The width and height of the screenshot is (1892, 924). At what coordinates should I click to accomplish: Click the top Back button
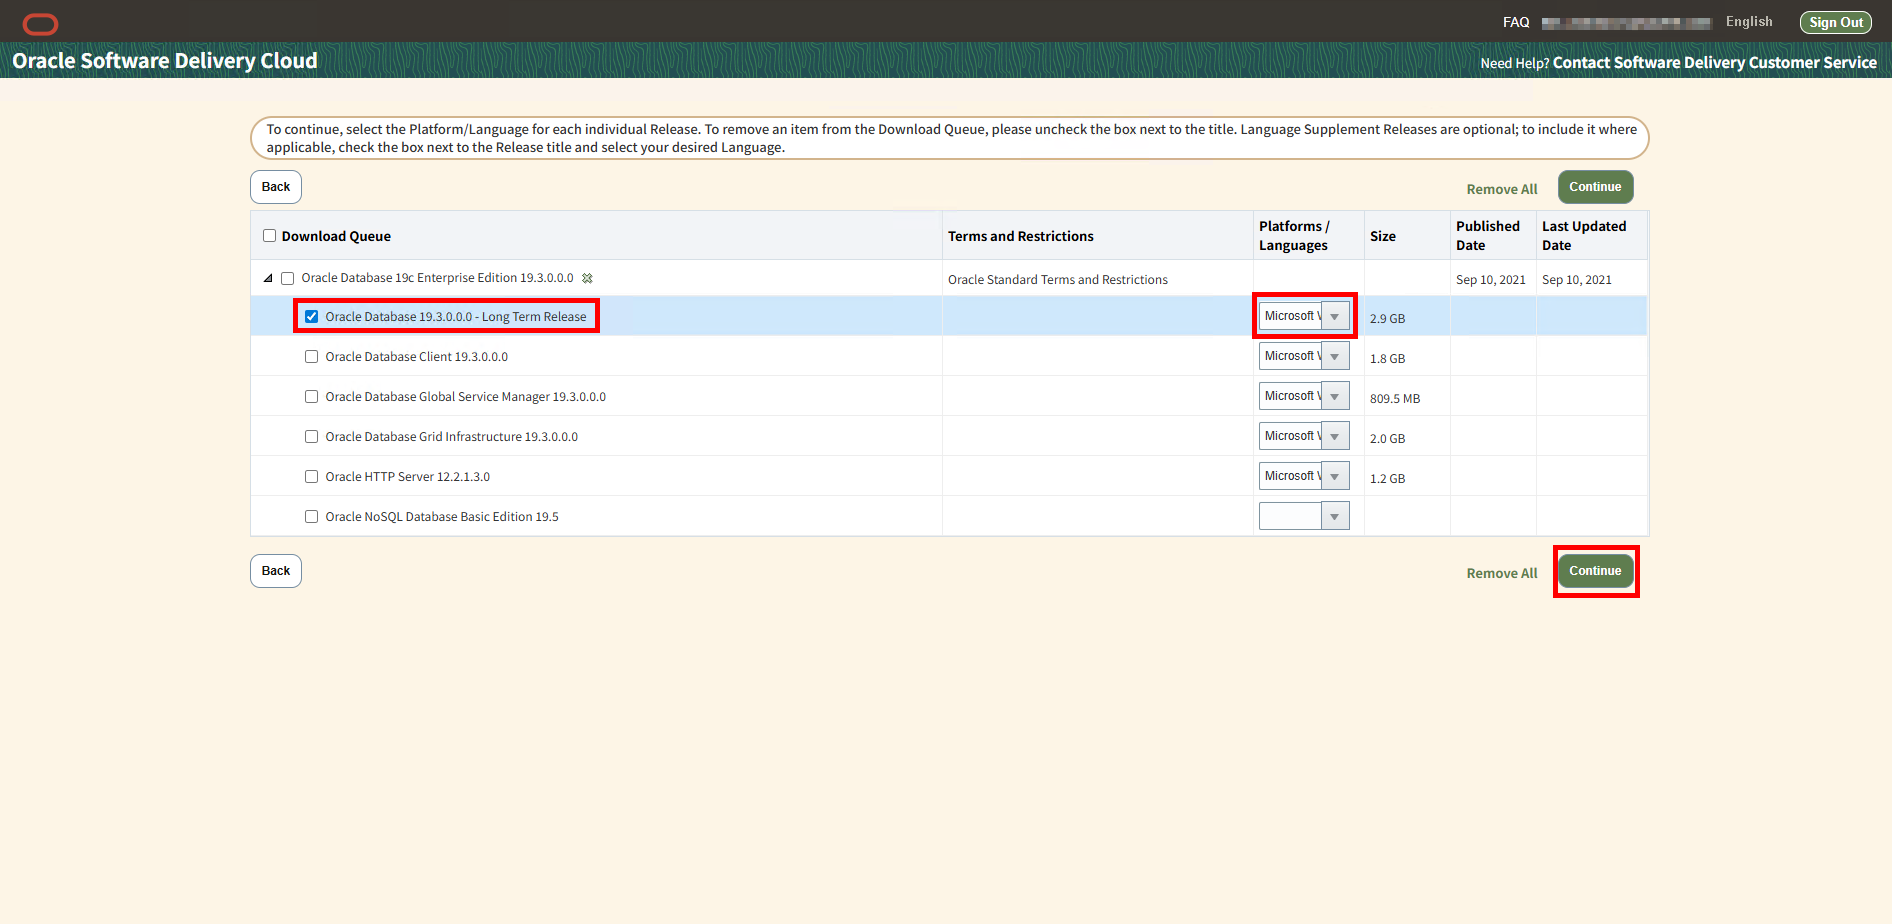click(x=276, y=187)
